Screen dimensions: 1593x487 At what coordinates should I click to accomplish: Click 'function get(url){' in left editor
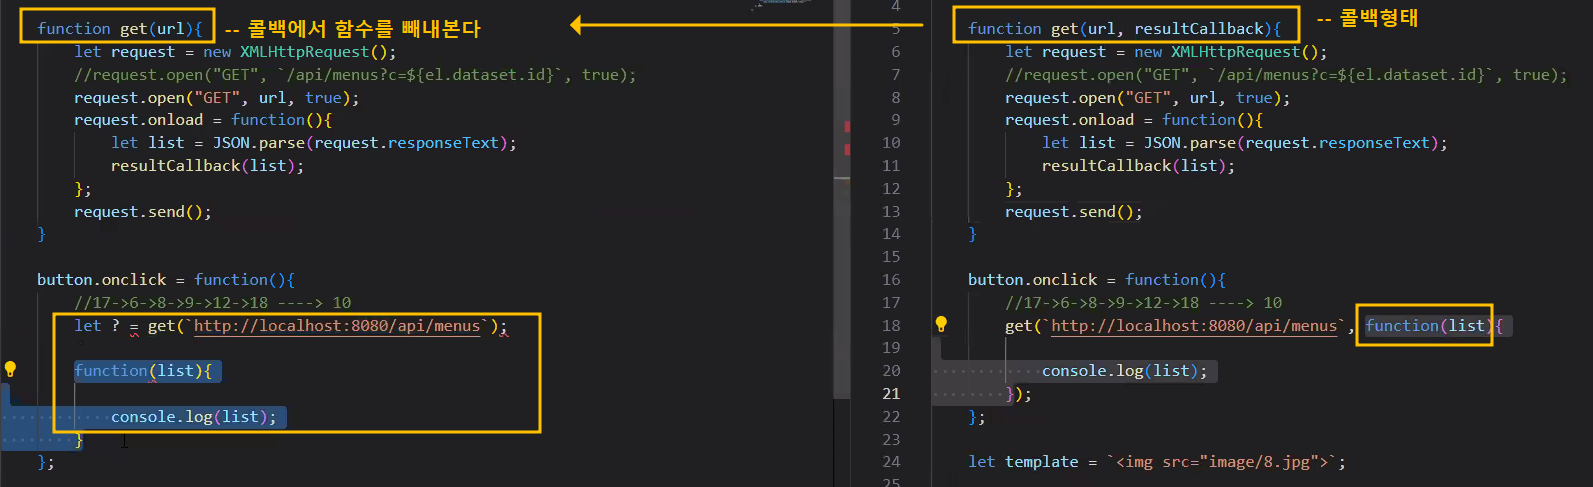119,29
